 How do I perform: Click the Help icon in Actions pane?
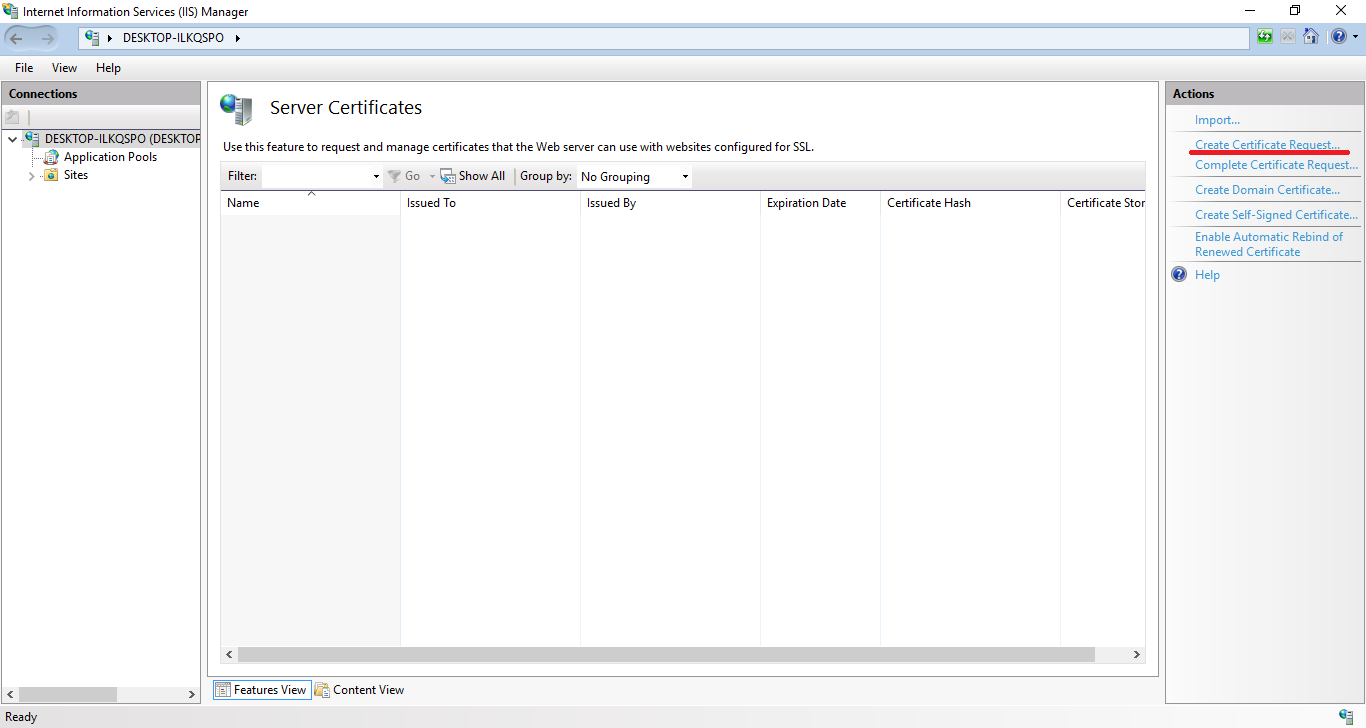(1179, 275)
